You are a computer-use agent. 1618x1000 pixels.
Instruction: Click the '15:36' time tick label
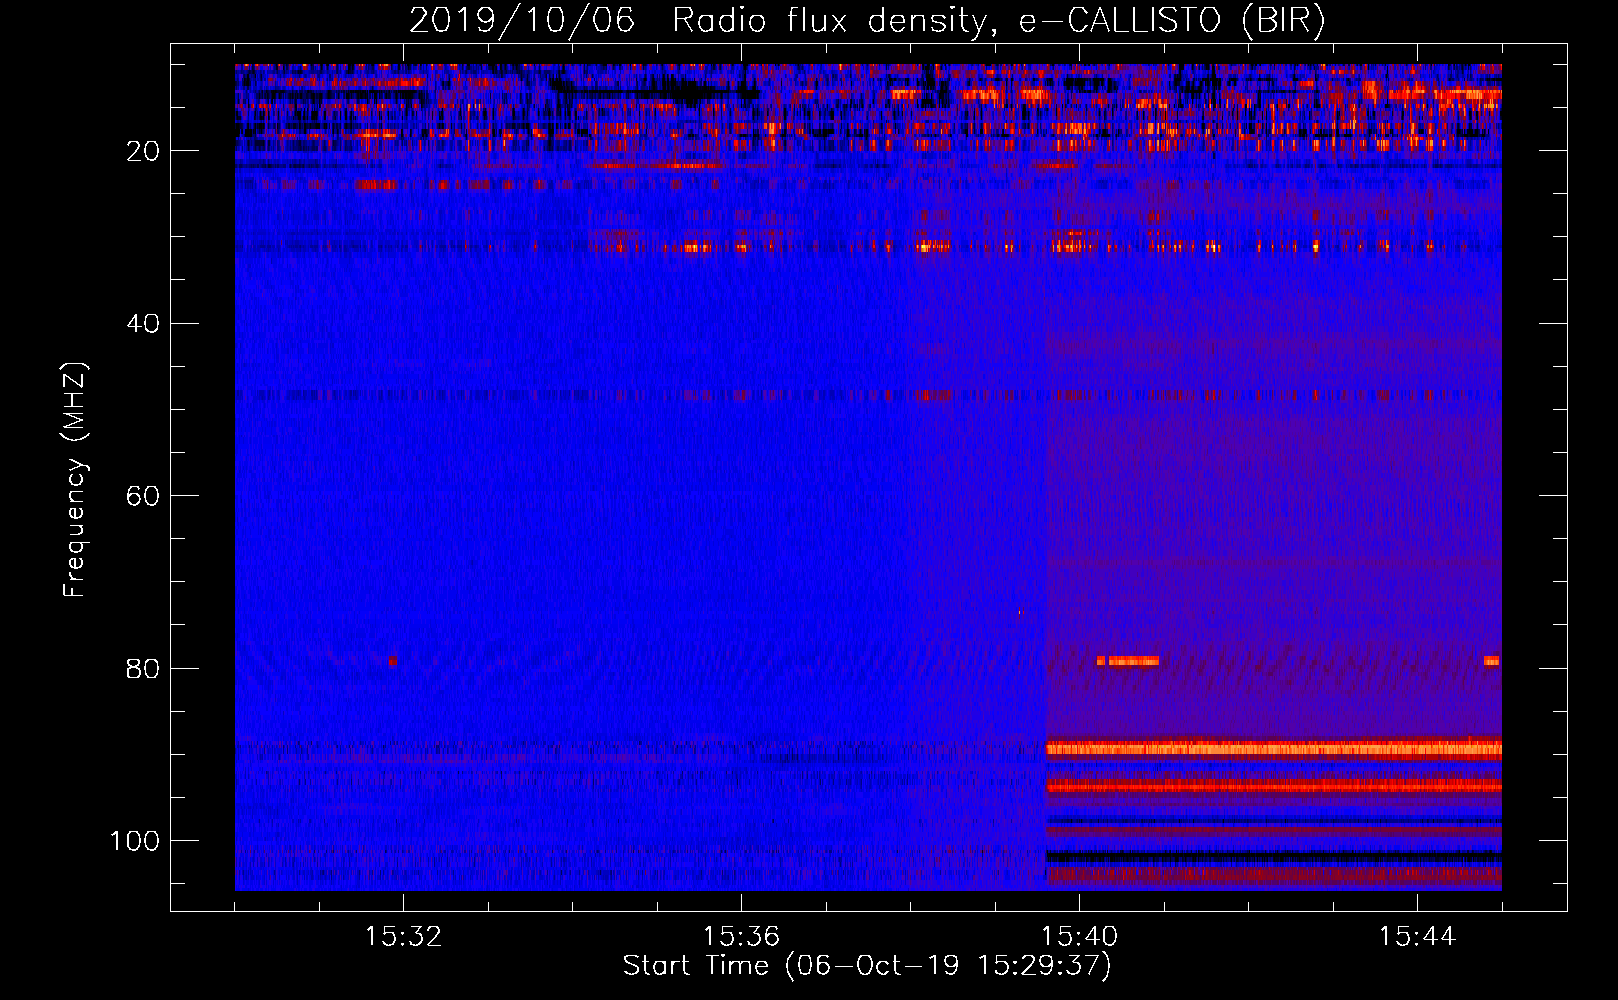click(741, 936)
